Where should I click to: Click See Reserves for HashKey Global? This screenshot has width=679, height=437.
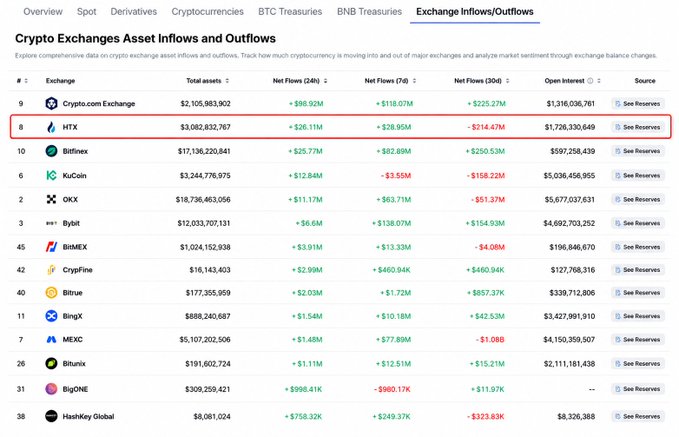(638, 416)
